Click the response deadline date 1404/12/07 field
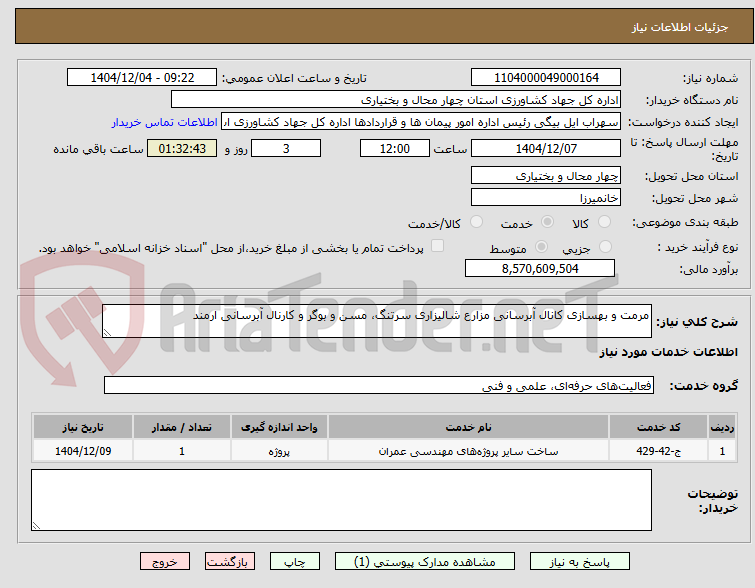Image resolution: width=755 pixels, height=588 pixels. (x=546, y=148)
